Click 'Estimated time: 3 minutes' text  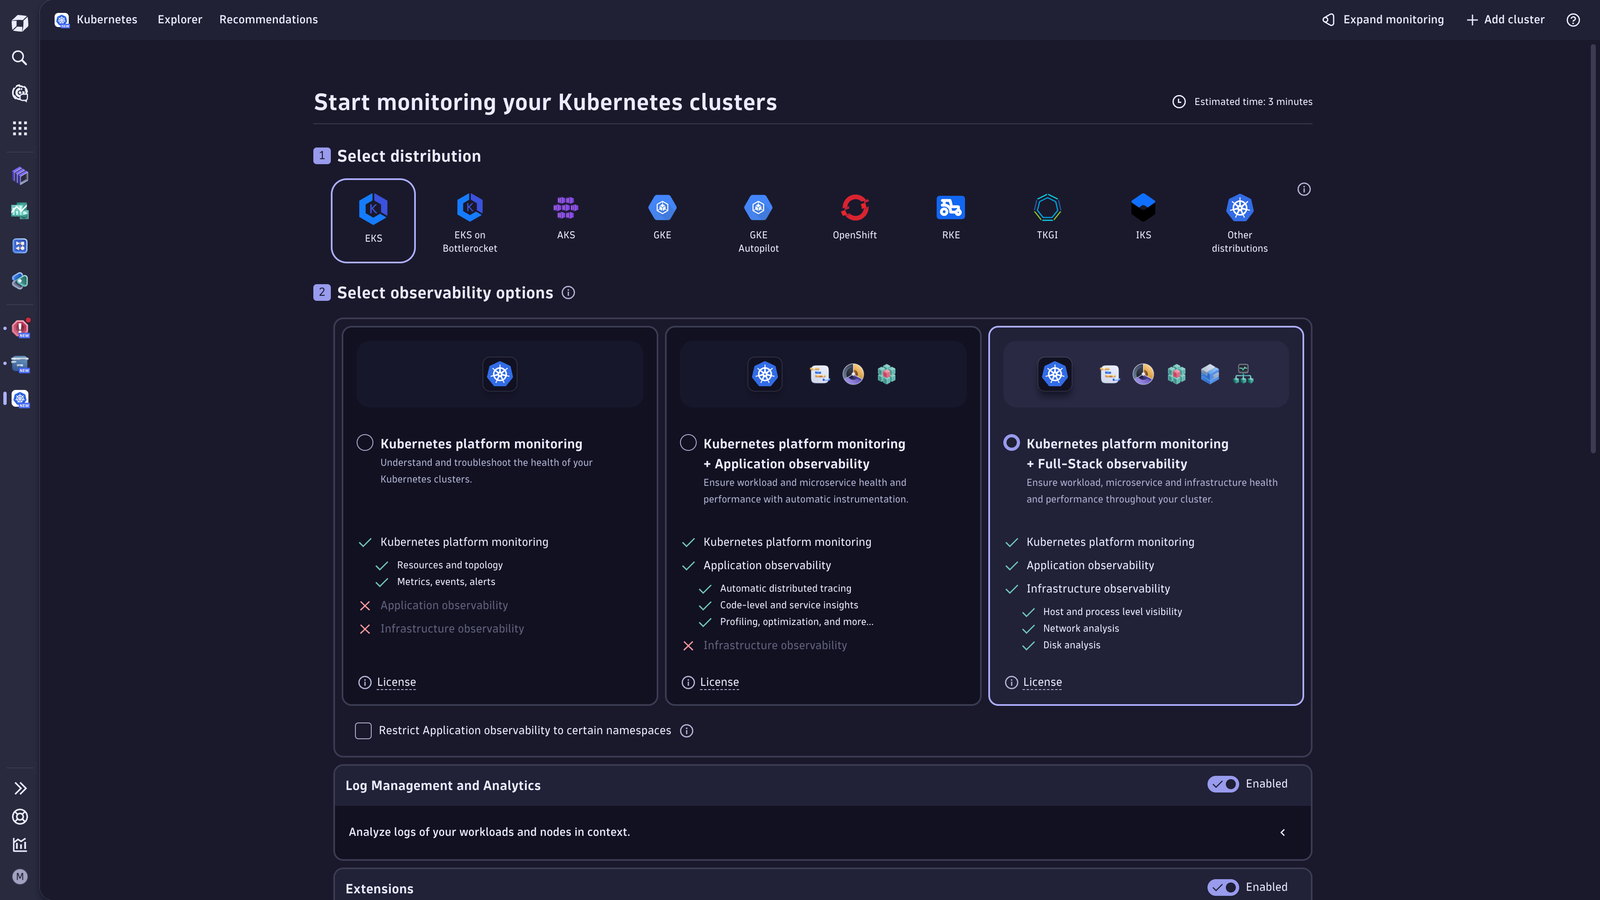1253,102
